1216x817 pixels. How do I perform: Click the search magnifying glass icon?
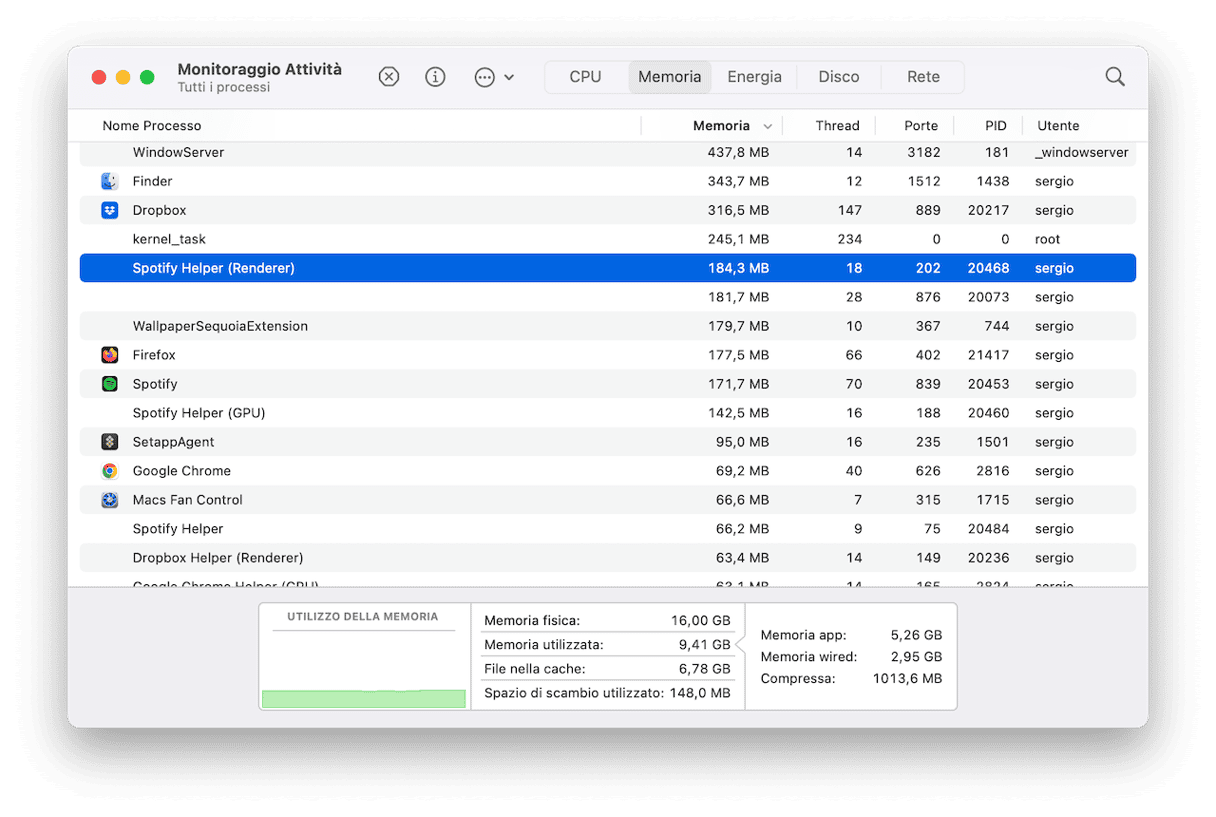click(x=1114, y=77)
